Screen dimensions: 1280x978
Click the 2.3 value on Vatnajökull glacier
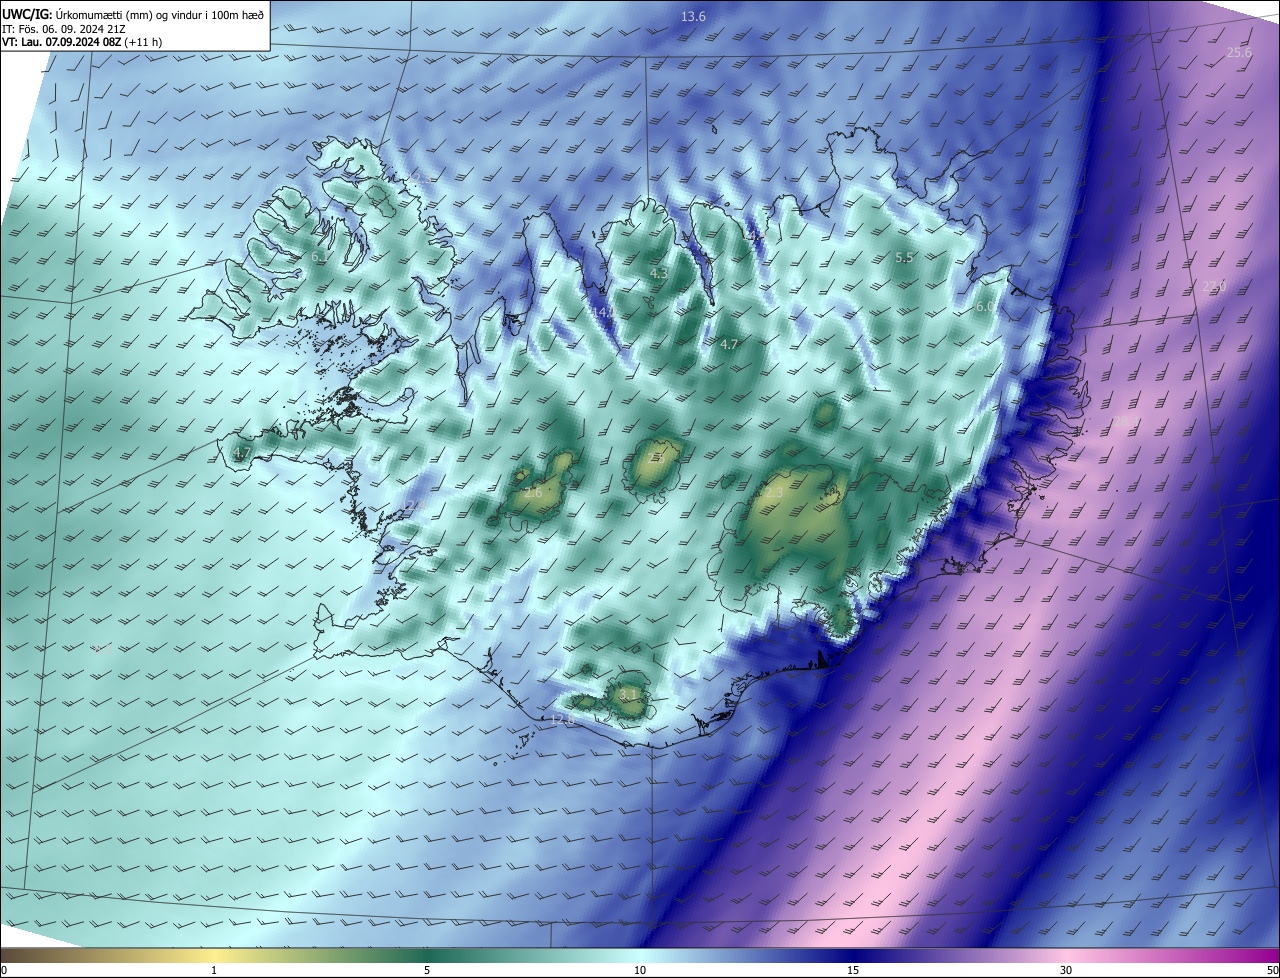(x=774, y=492)
